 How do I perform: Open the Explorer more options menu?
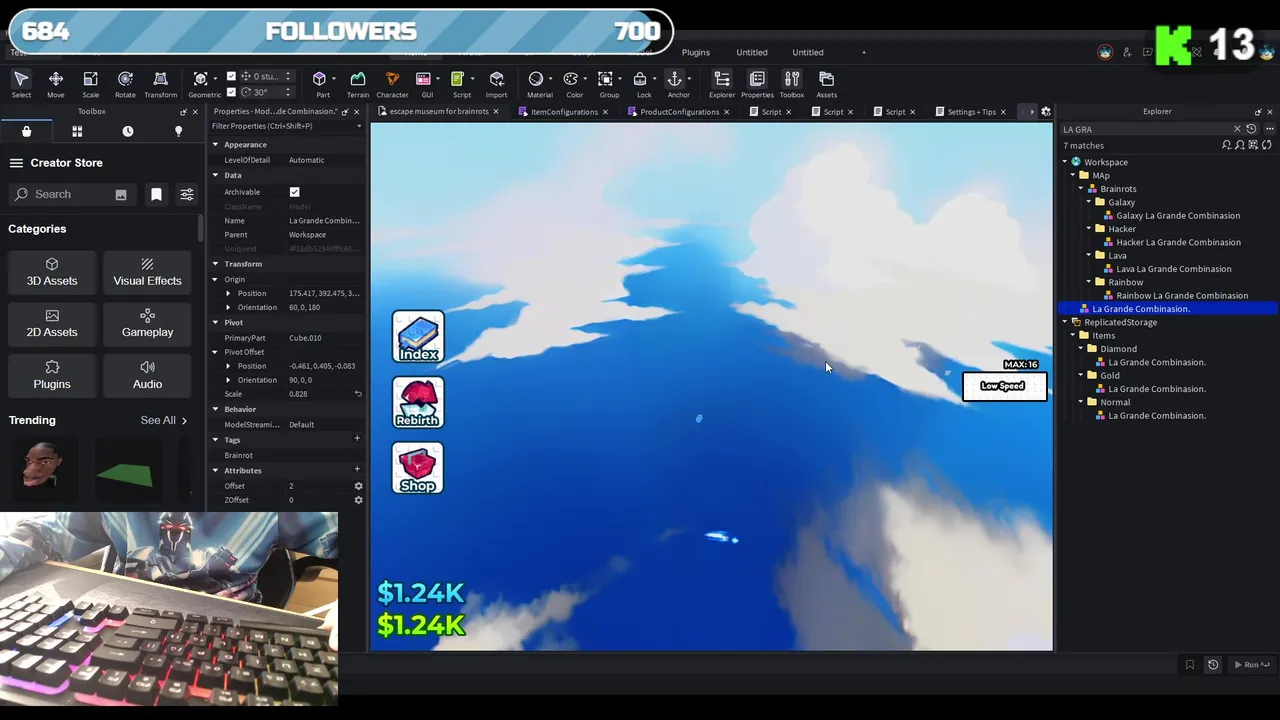click(x=1270, y=129)
